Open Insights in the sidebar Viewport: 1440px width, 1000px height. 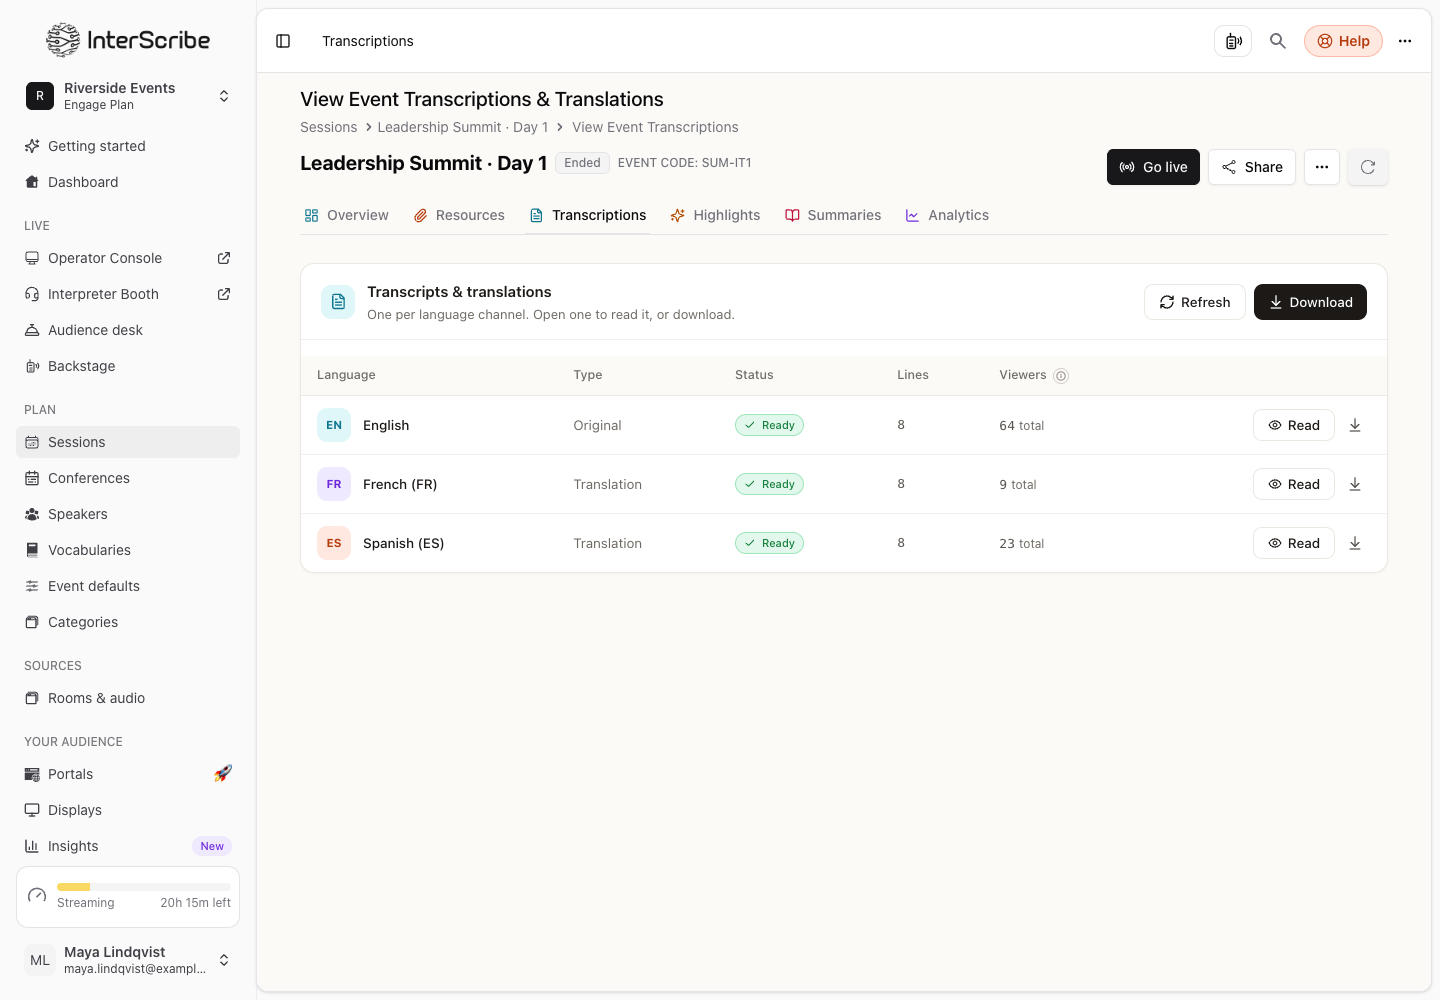(128, 846)
